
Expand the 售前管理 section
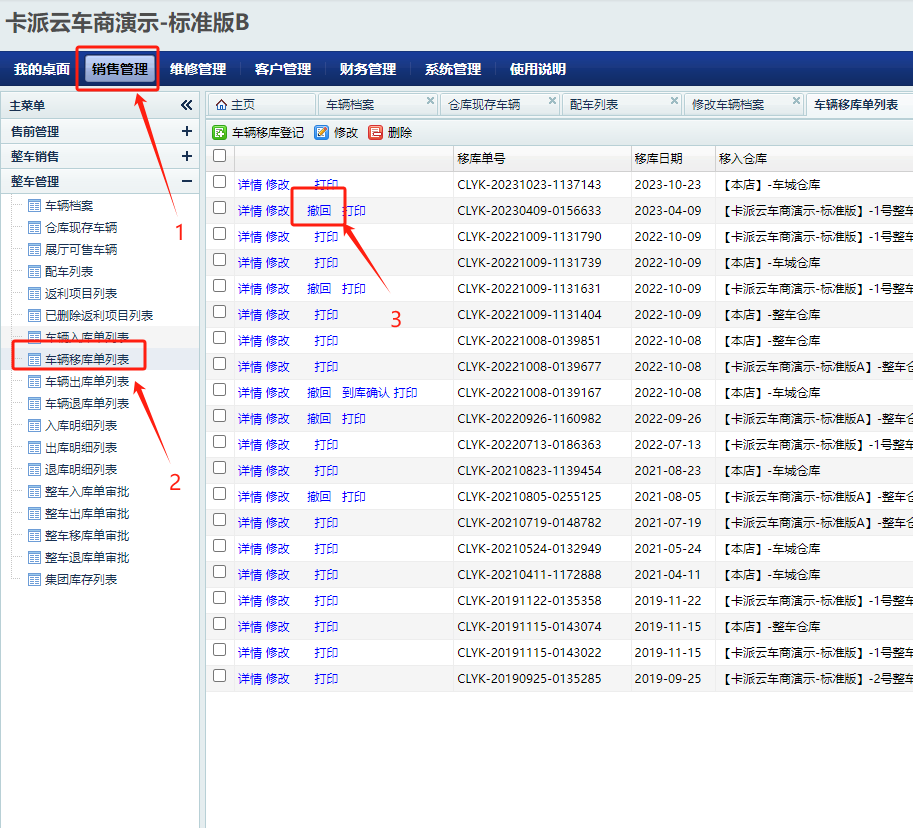point(186,131)
